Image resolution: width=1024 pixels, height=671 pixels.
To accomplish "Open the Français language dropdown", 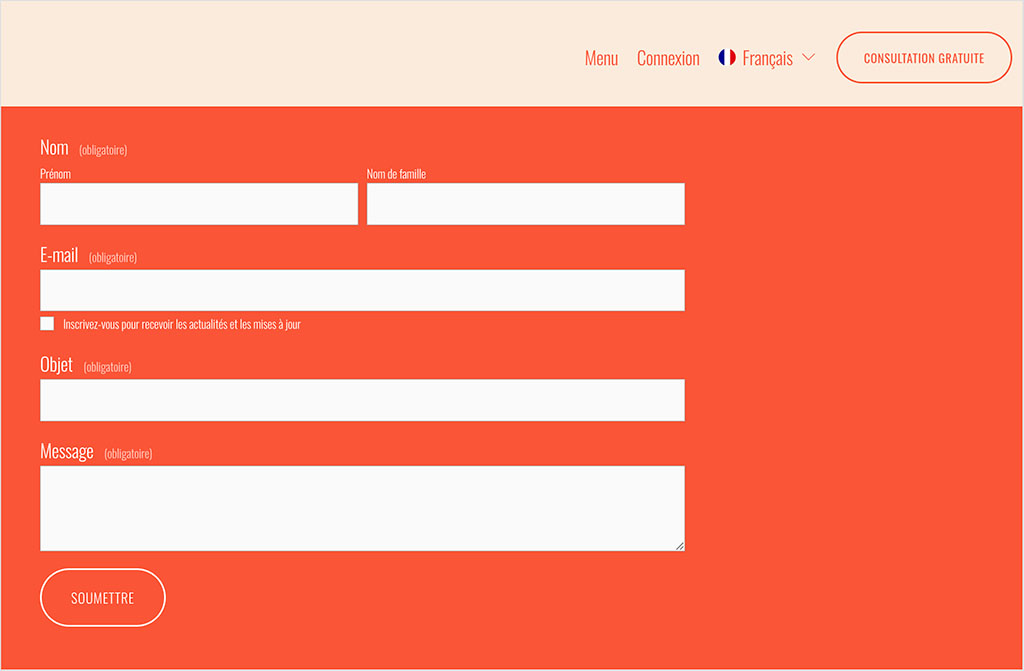I will click(770, 57).
